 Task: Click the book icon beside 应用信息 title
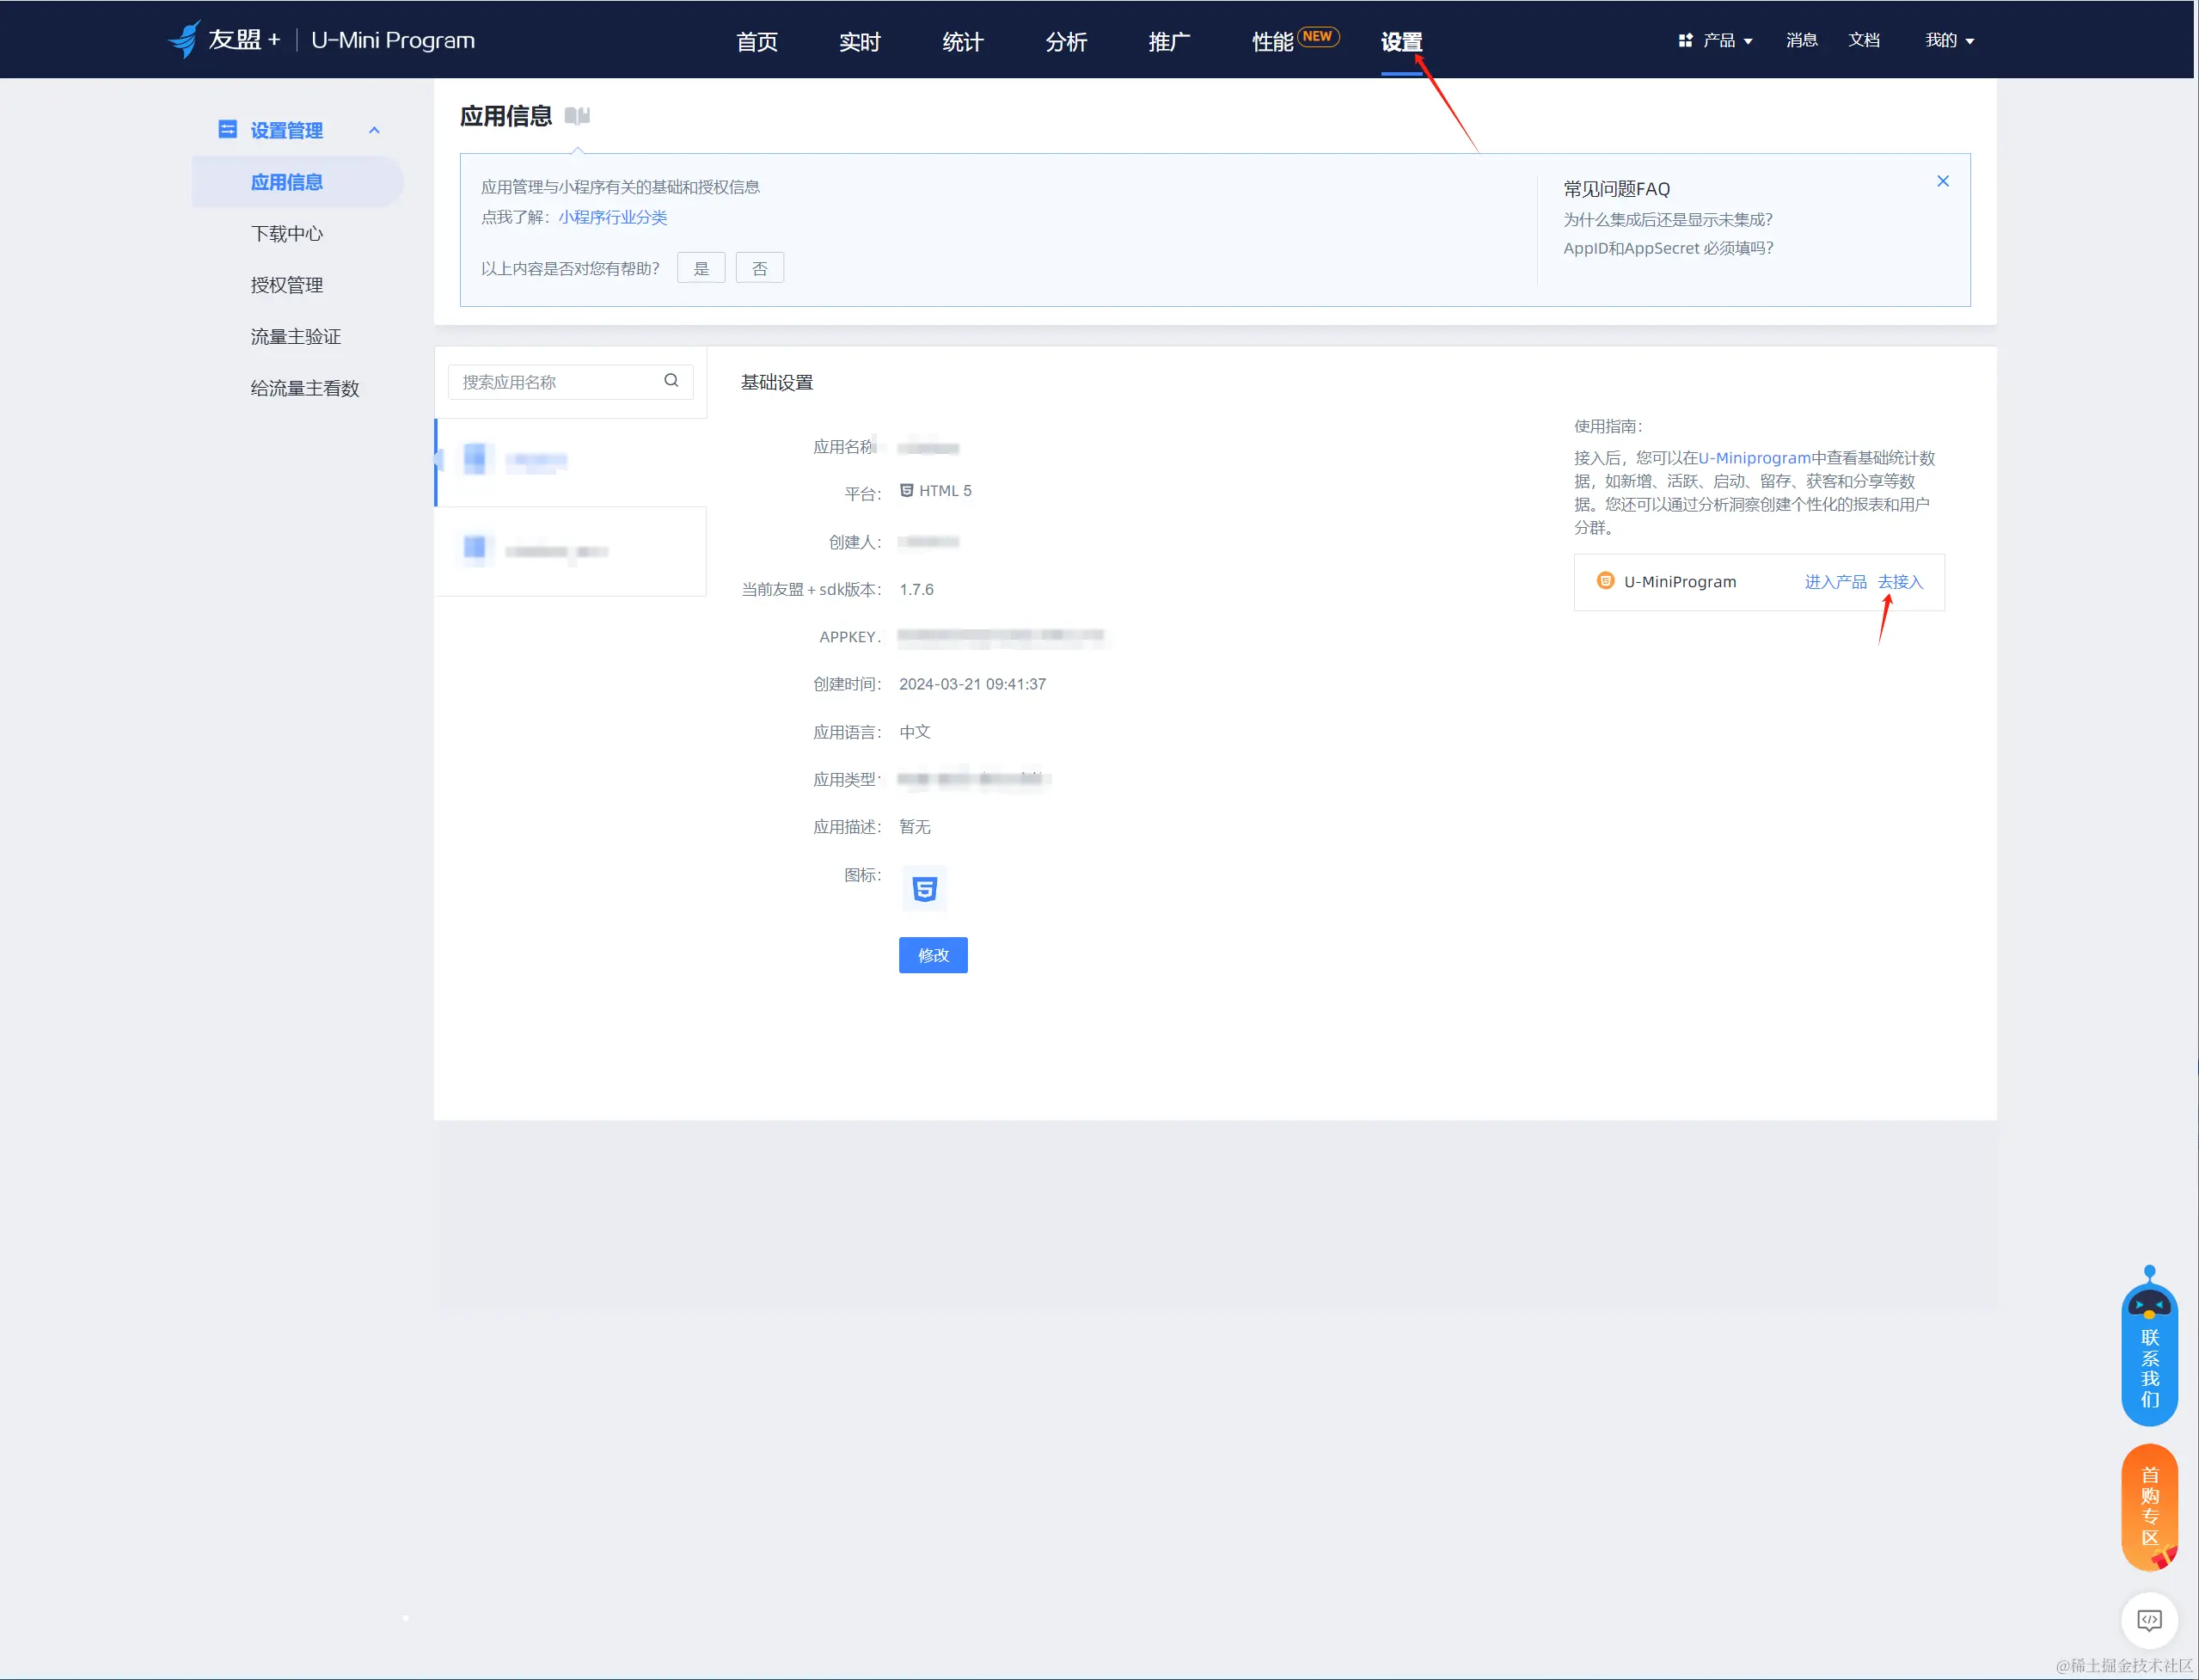[x=577, y=116]
